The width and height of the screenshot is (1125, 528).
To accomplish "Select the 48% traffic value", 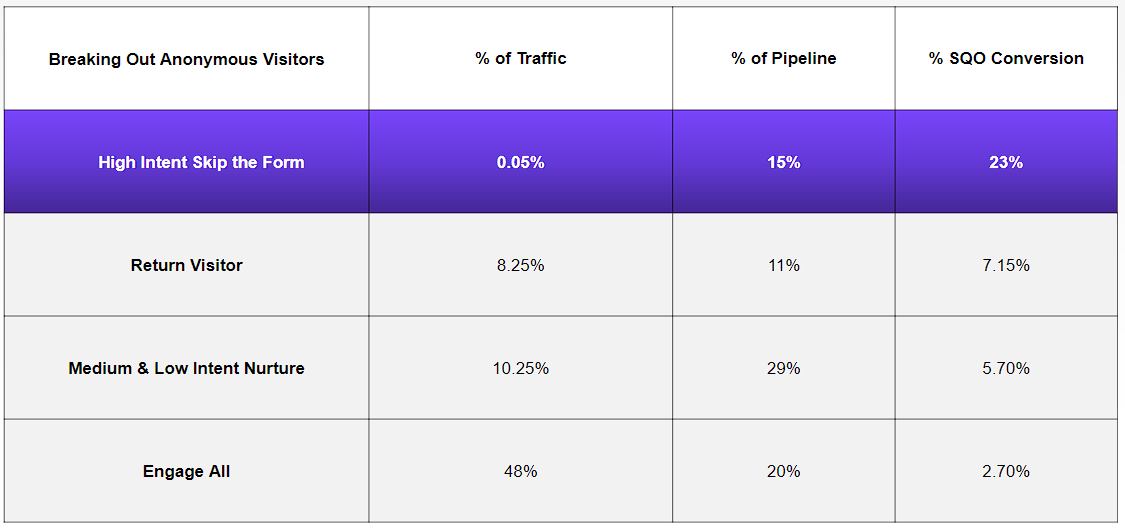I will coord(520,471).
